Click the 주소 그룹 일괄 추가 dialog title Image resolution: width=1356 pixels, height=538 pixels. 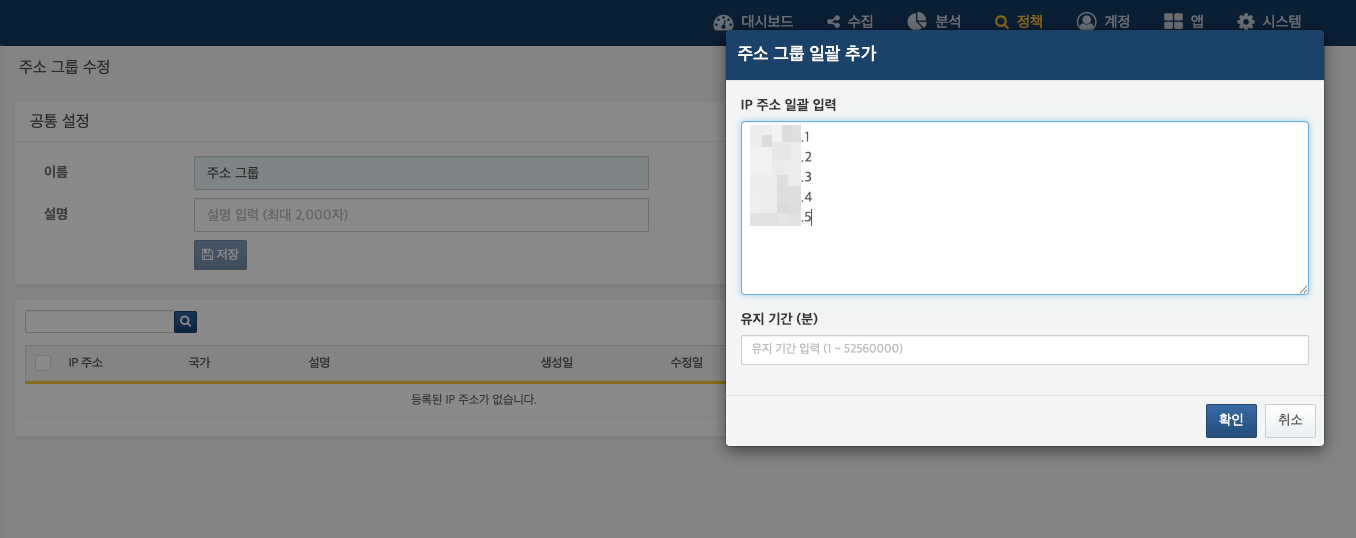(x=807, y=54)
